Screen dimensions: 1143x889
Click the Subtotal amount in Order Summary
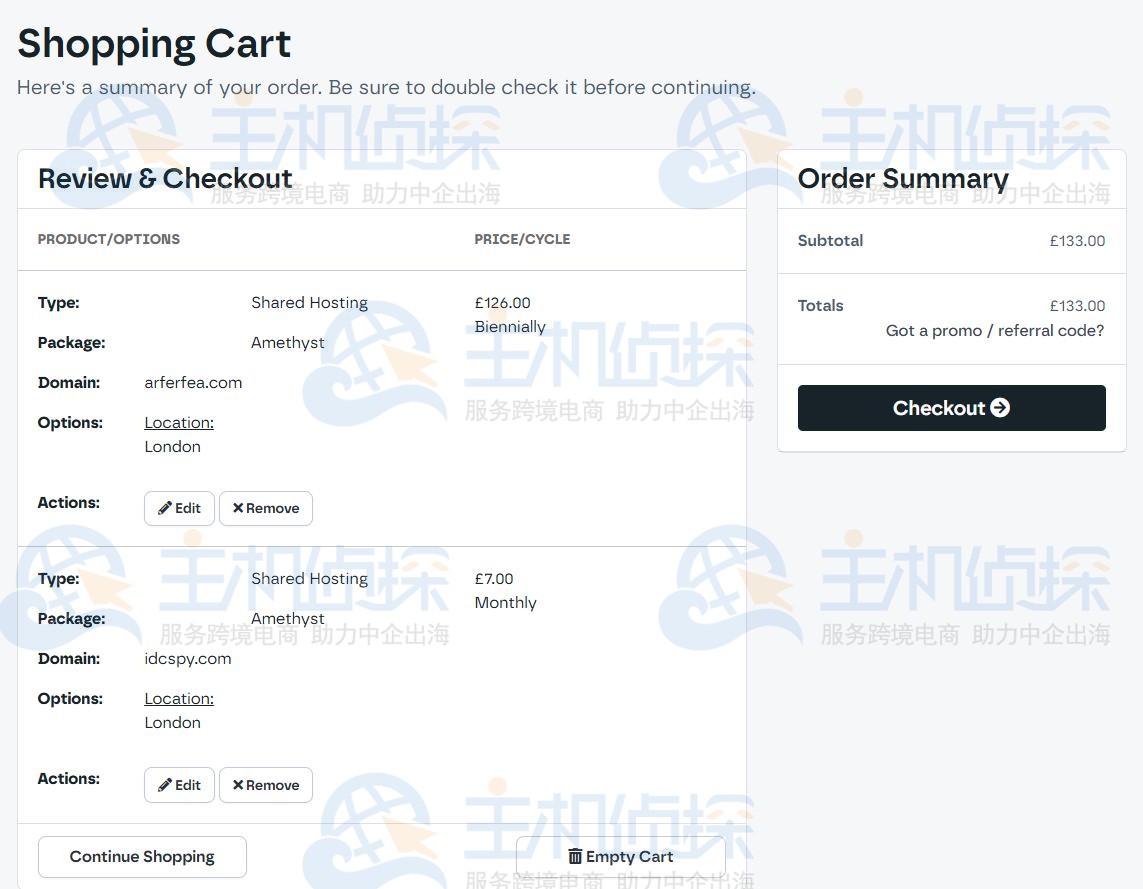1077,241
